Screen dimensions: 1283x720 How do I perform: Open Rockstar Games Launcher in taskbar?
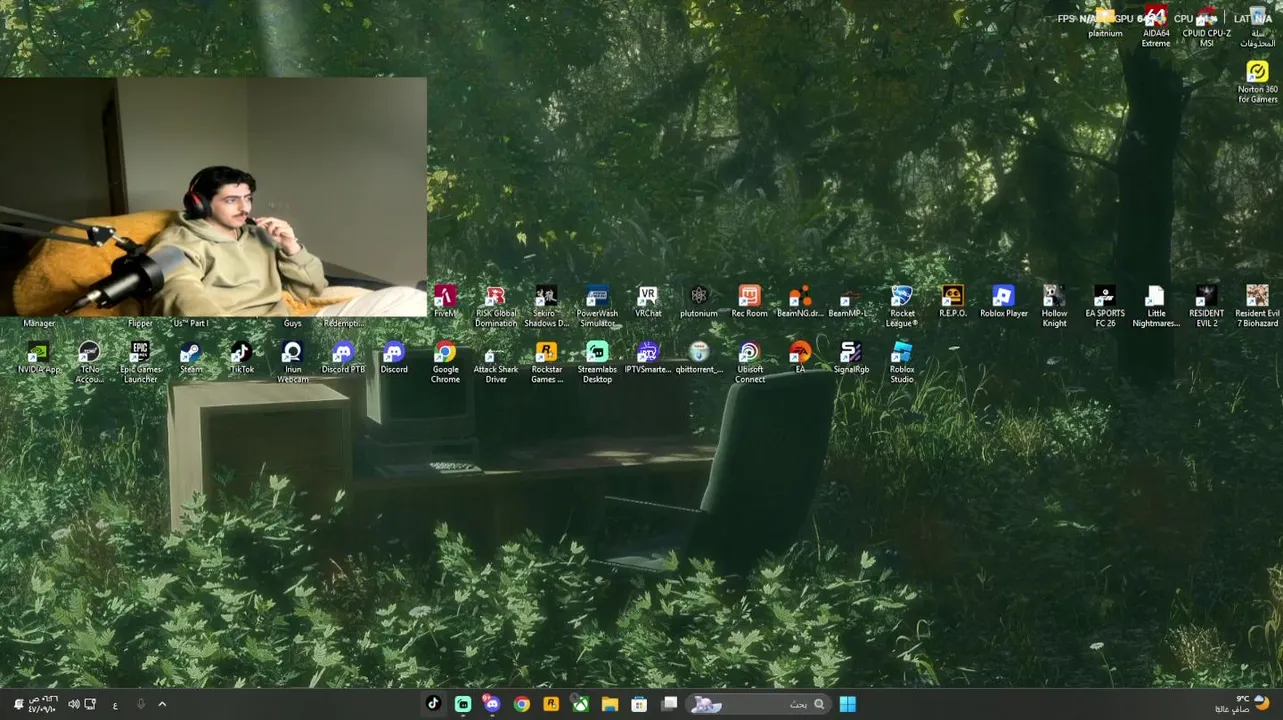[x=551, y=704]
